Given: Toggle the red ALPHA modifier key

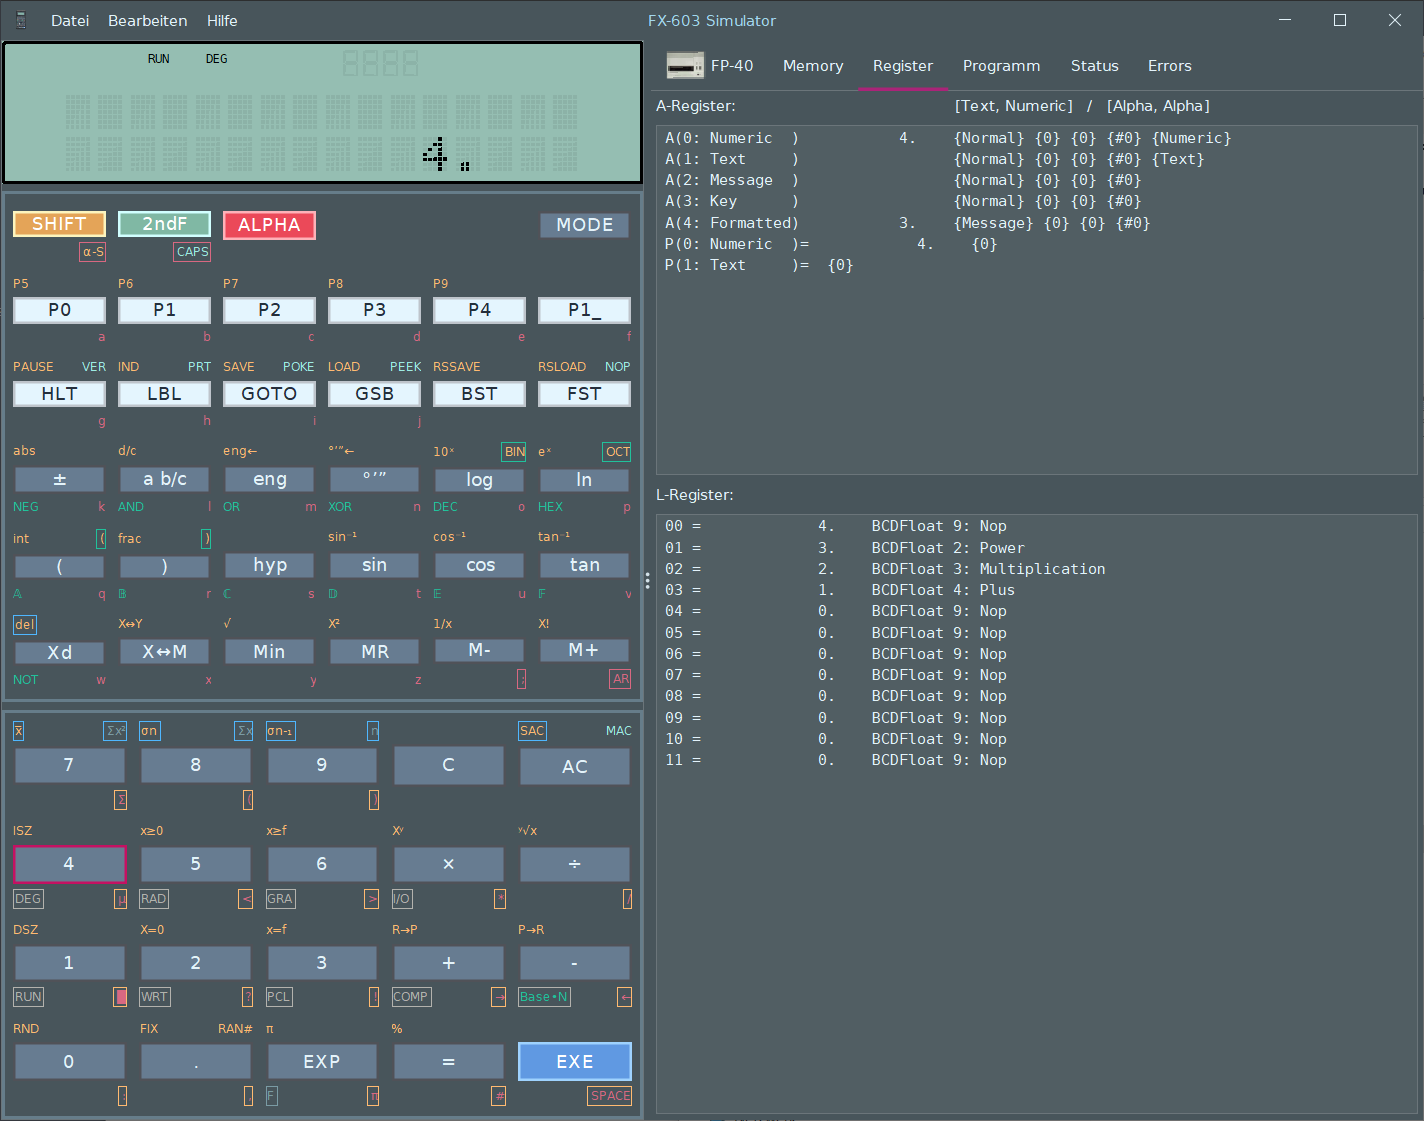Looking at the screenshot, I should pyautogui.click(x=269, y=225).
